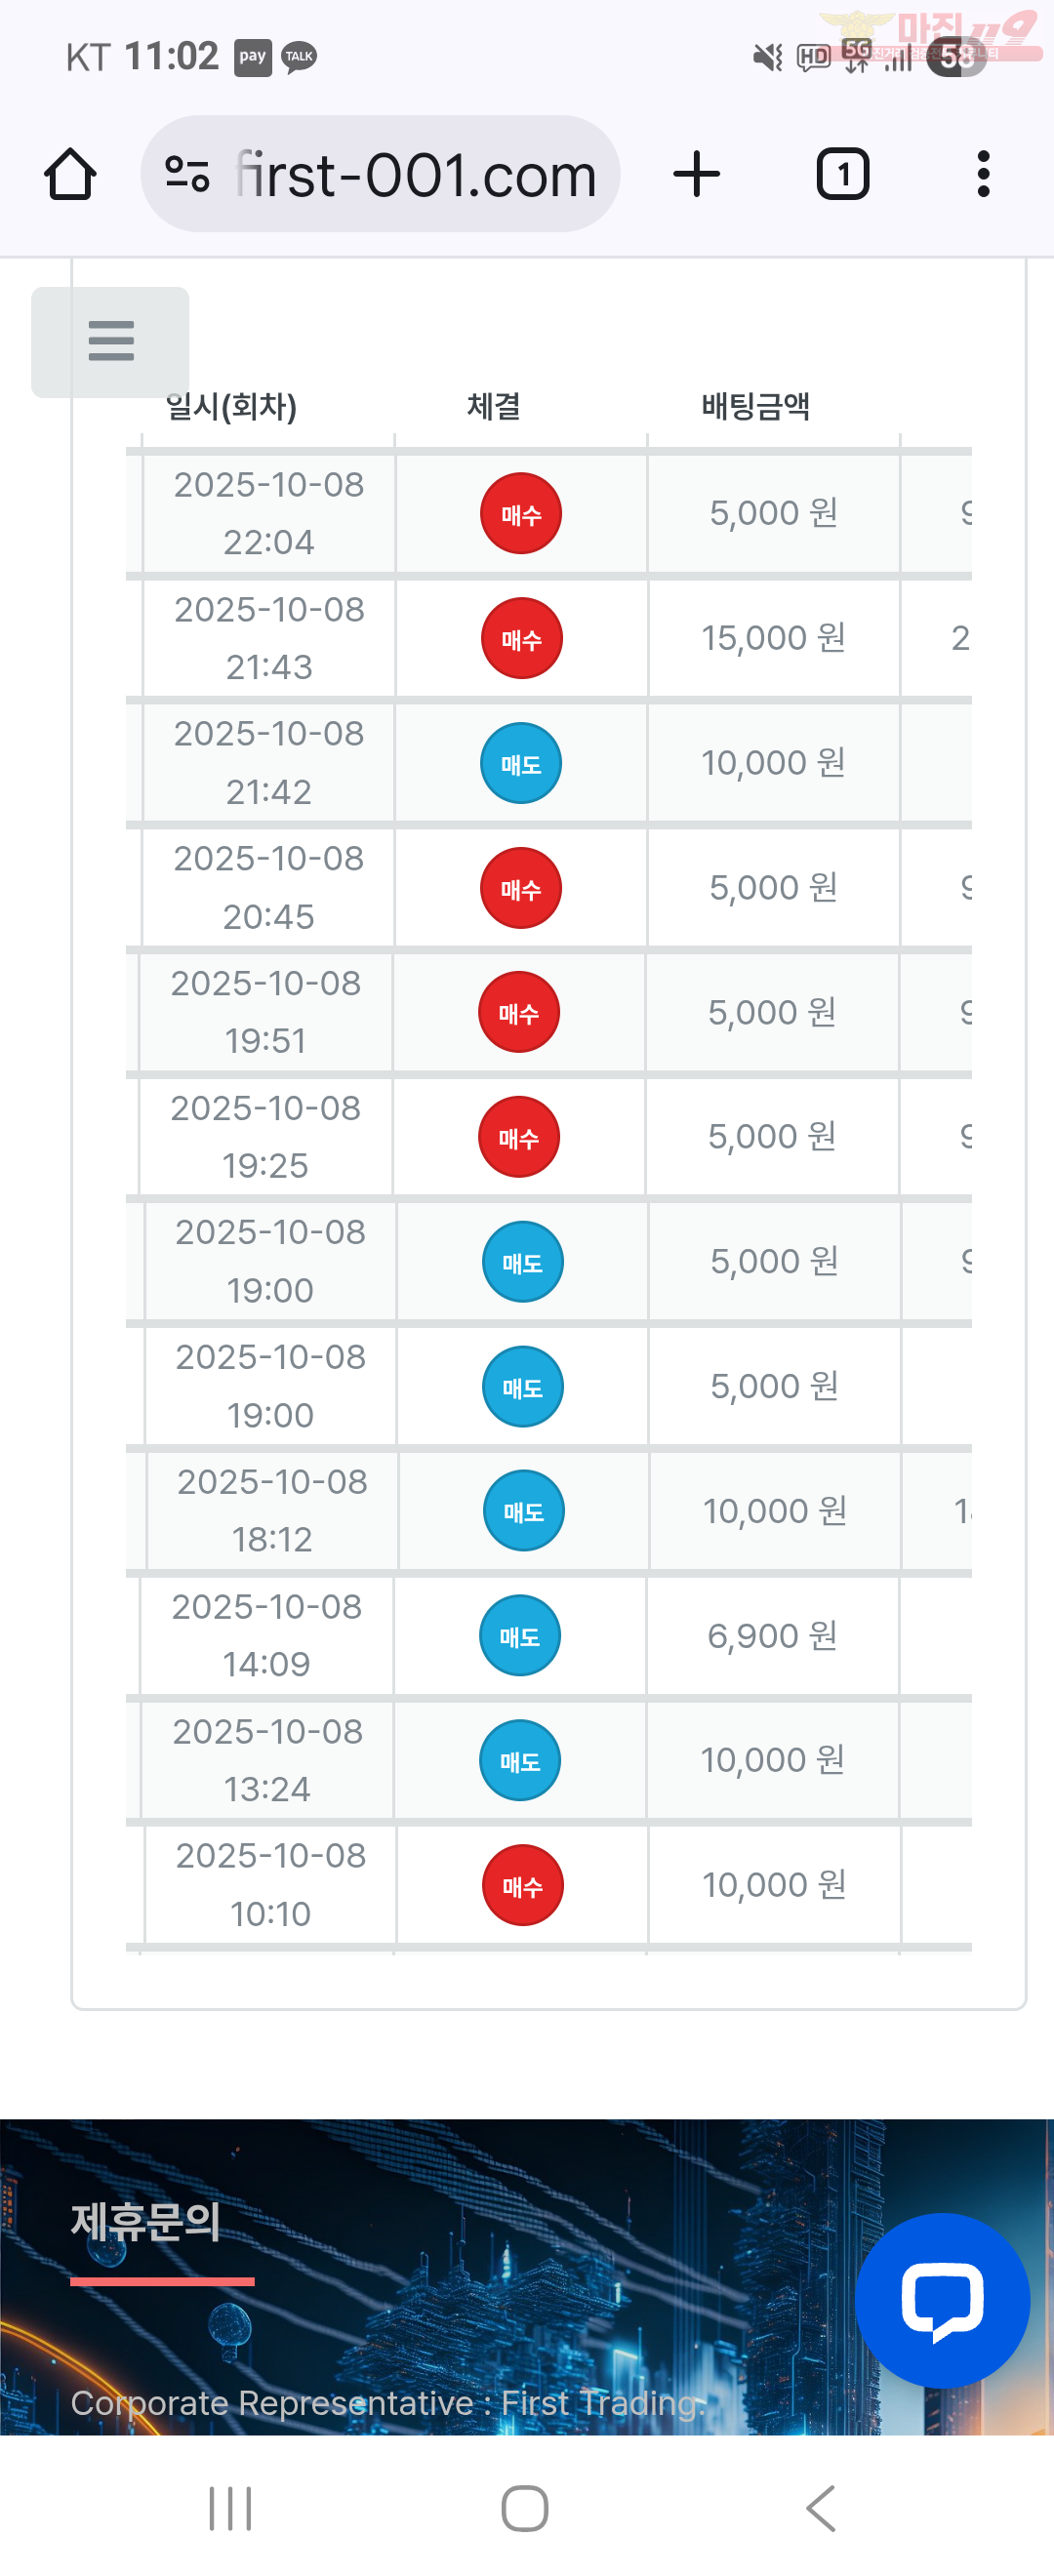The height and width of the screenshot is (2576, 1054).
Task: Select the 일시(회차) column header
Action: point(231,407)
